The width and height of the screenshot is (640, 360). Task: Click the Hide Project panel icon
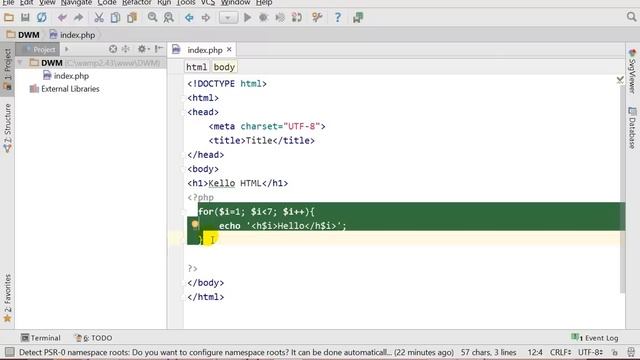[x=159, y=49]
